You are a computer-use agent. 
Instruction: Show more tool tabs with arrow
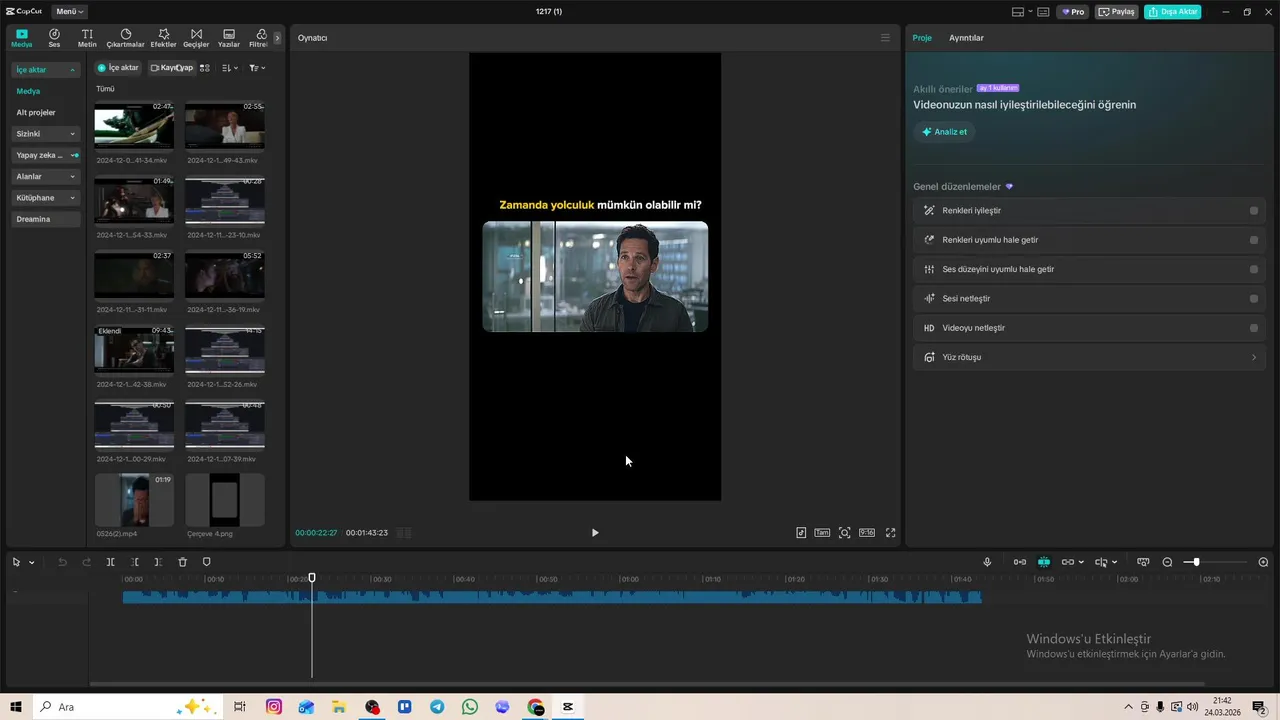click(278, 38)
